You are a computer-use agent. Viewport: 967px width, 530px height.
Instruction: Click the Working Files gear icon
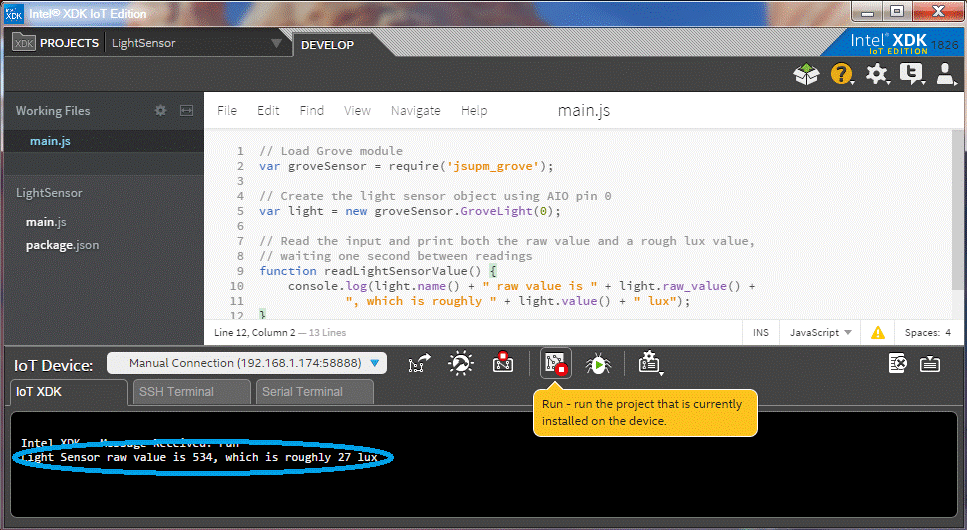click(160, 110)
